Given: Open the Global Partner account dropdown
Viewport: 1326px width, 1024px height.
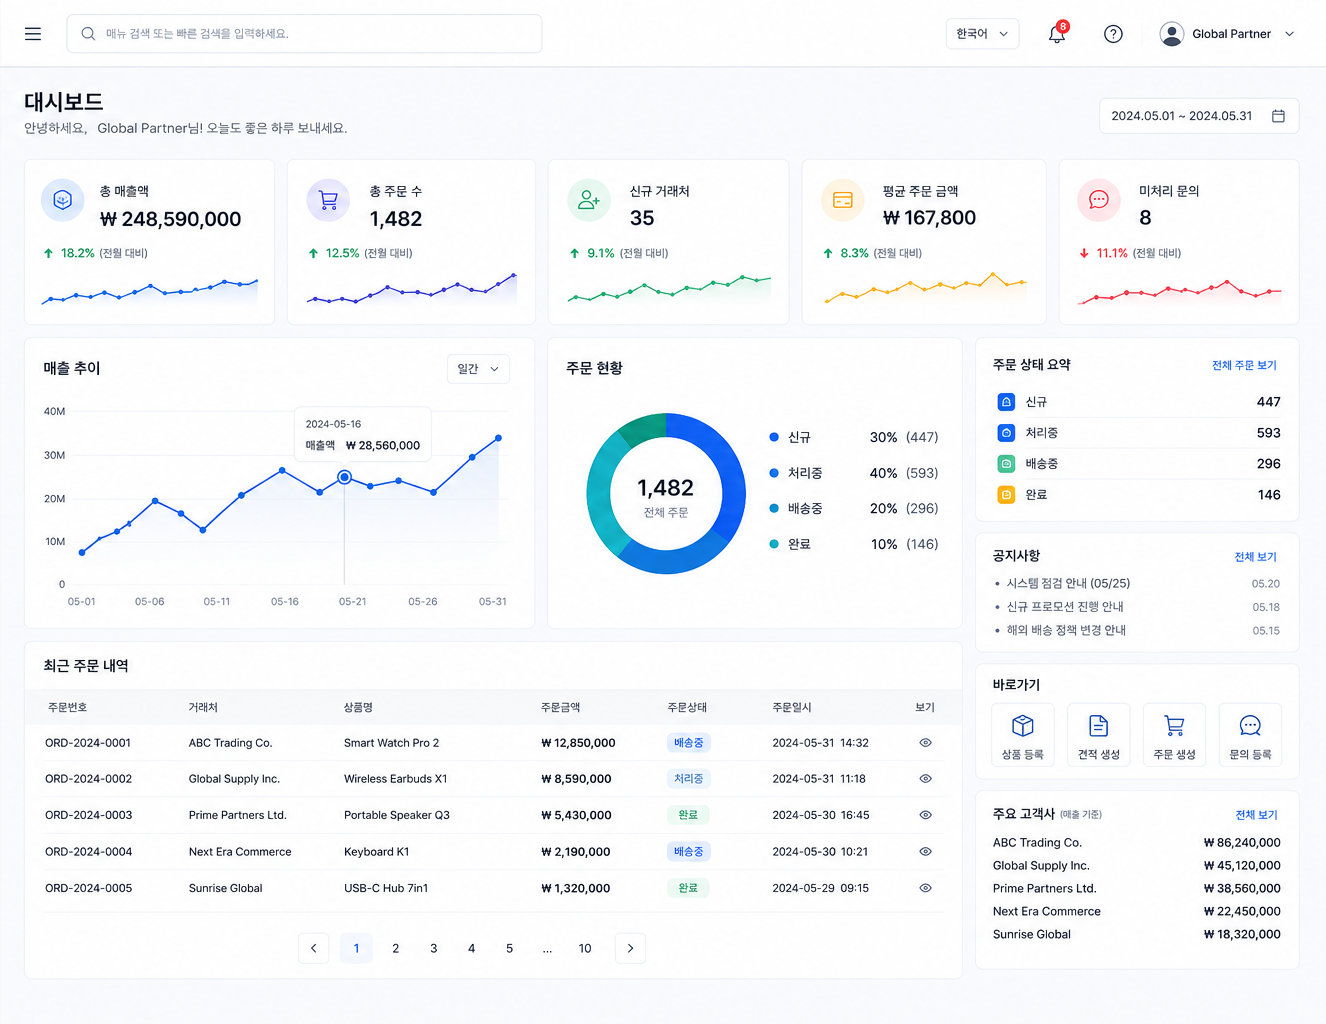Looking at the screenshot, I should 1227,34.
